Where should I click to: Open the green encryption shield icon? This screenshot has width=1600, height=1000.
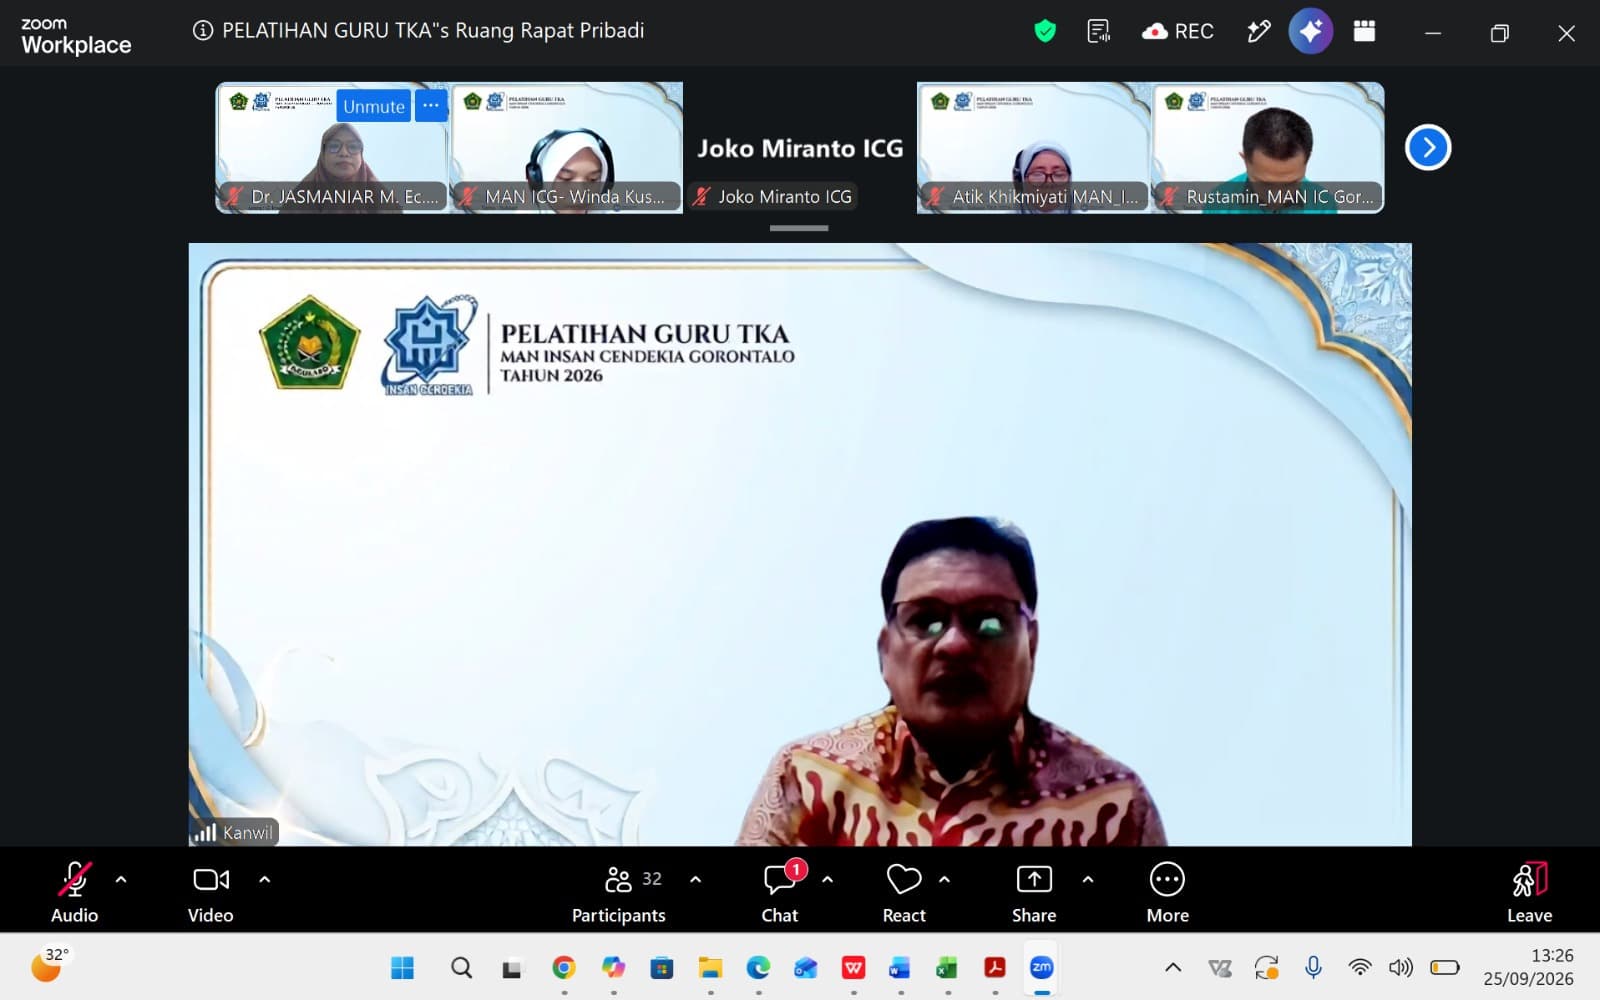[1045, 32]
